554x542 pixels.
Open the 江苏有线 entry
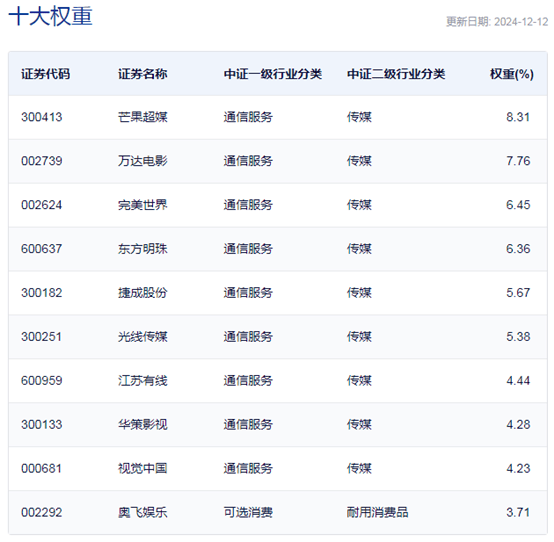(143, 381)
